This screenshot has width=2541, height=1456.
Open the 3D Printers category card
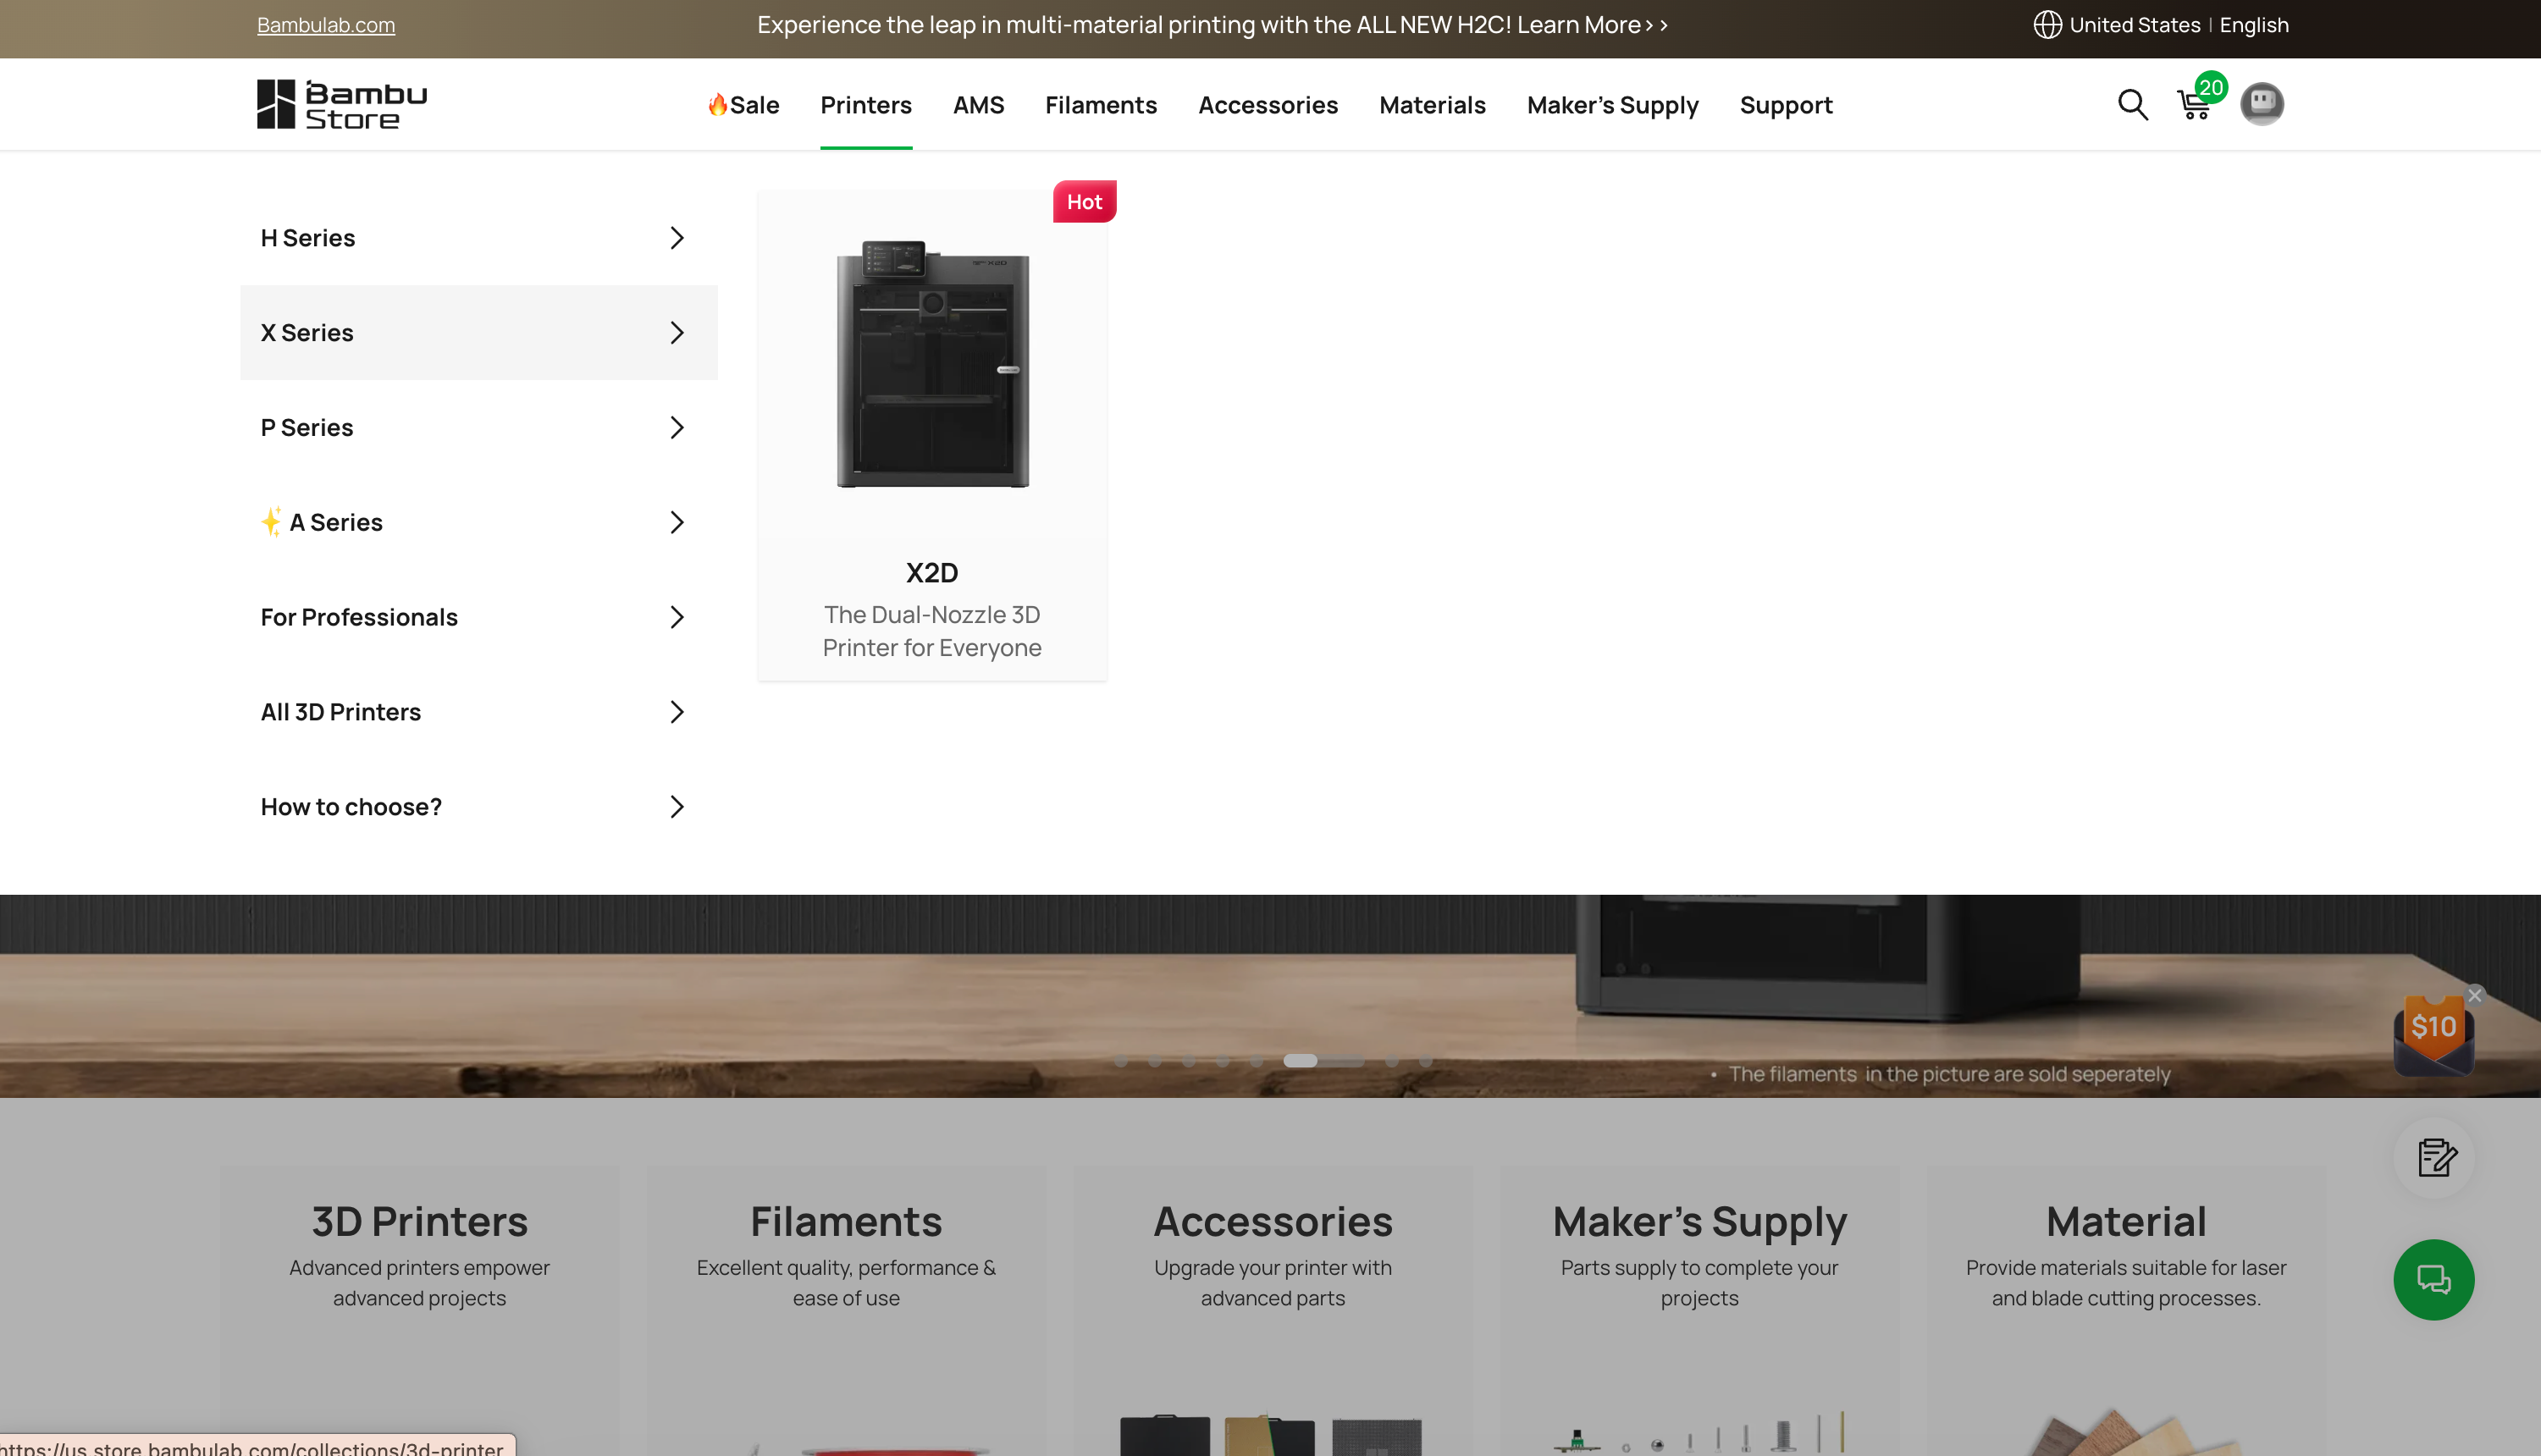(419, 1310)
